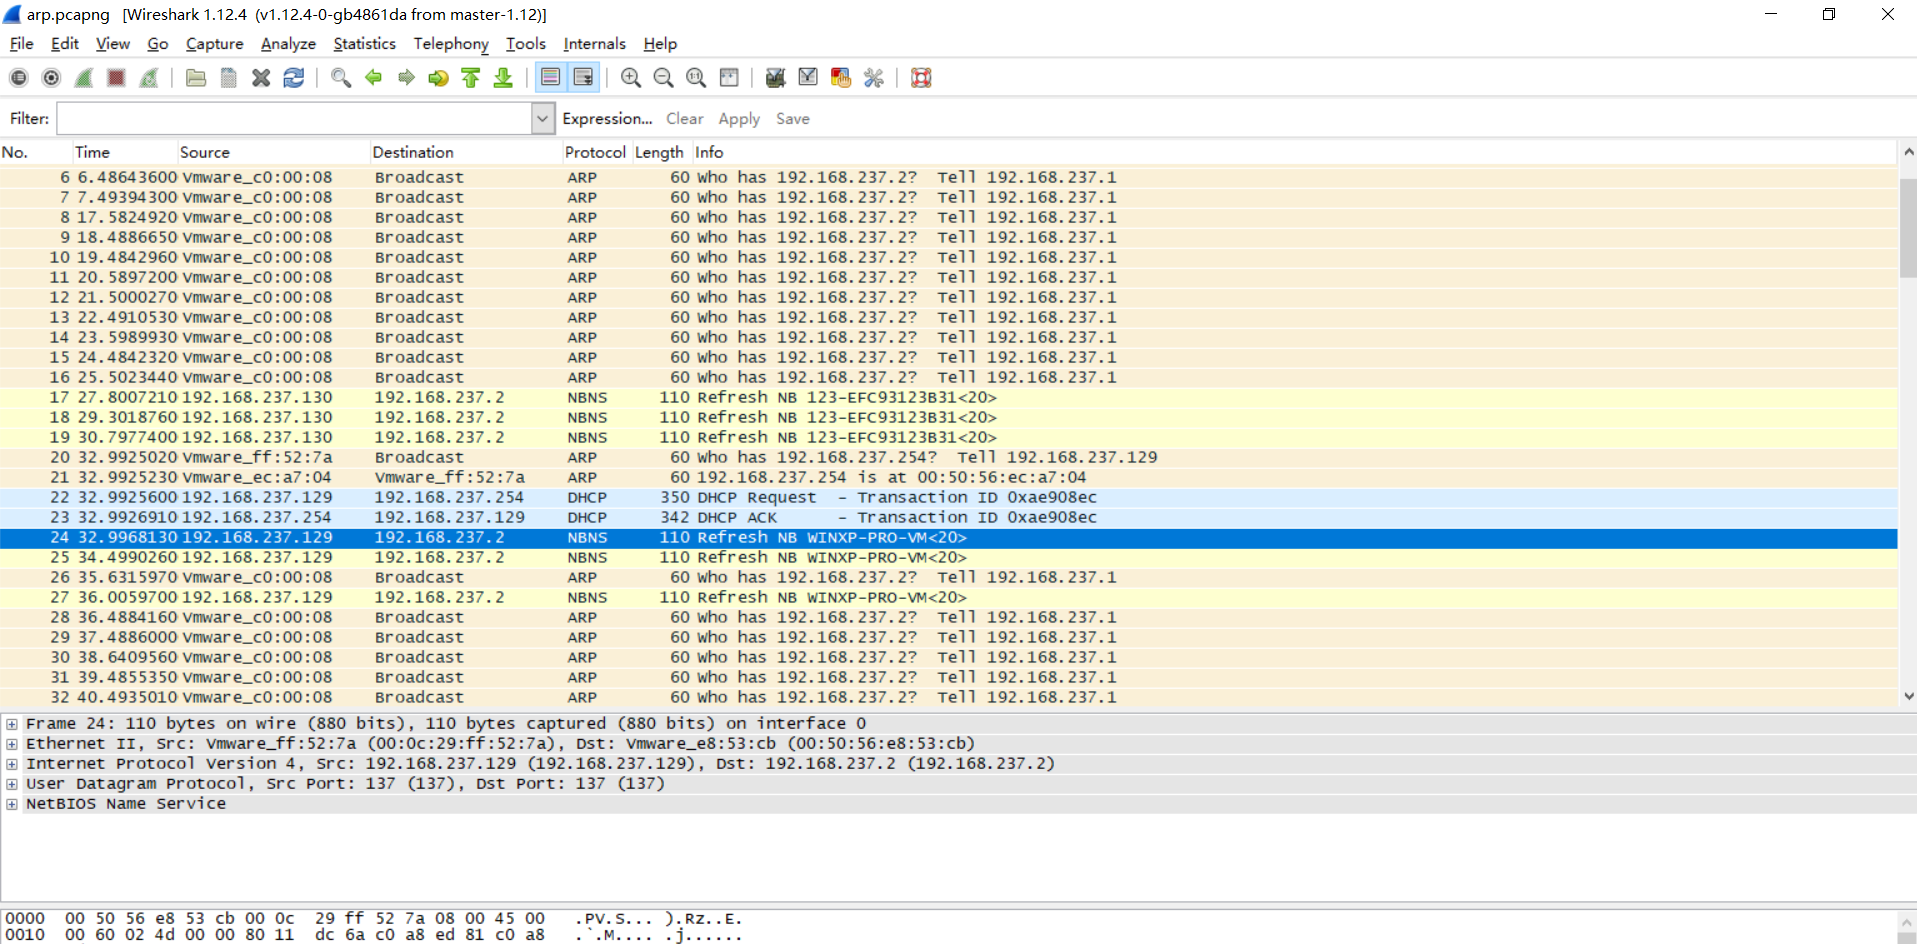Zoom in on the packet text

point(631,78)
